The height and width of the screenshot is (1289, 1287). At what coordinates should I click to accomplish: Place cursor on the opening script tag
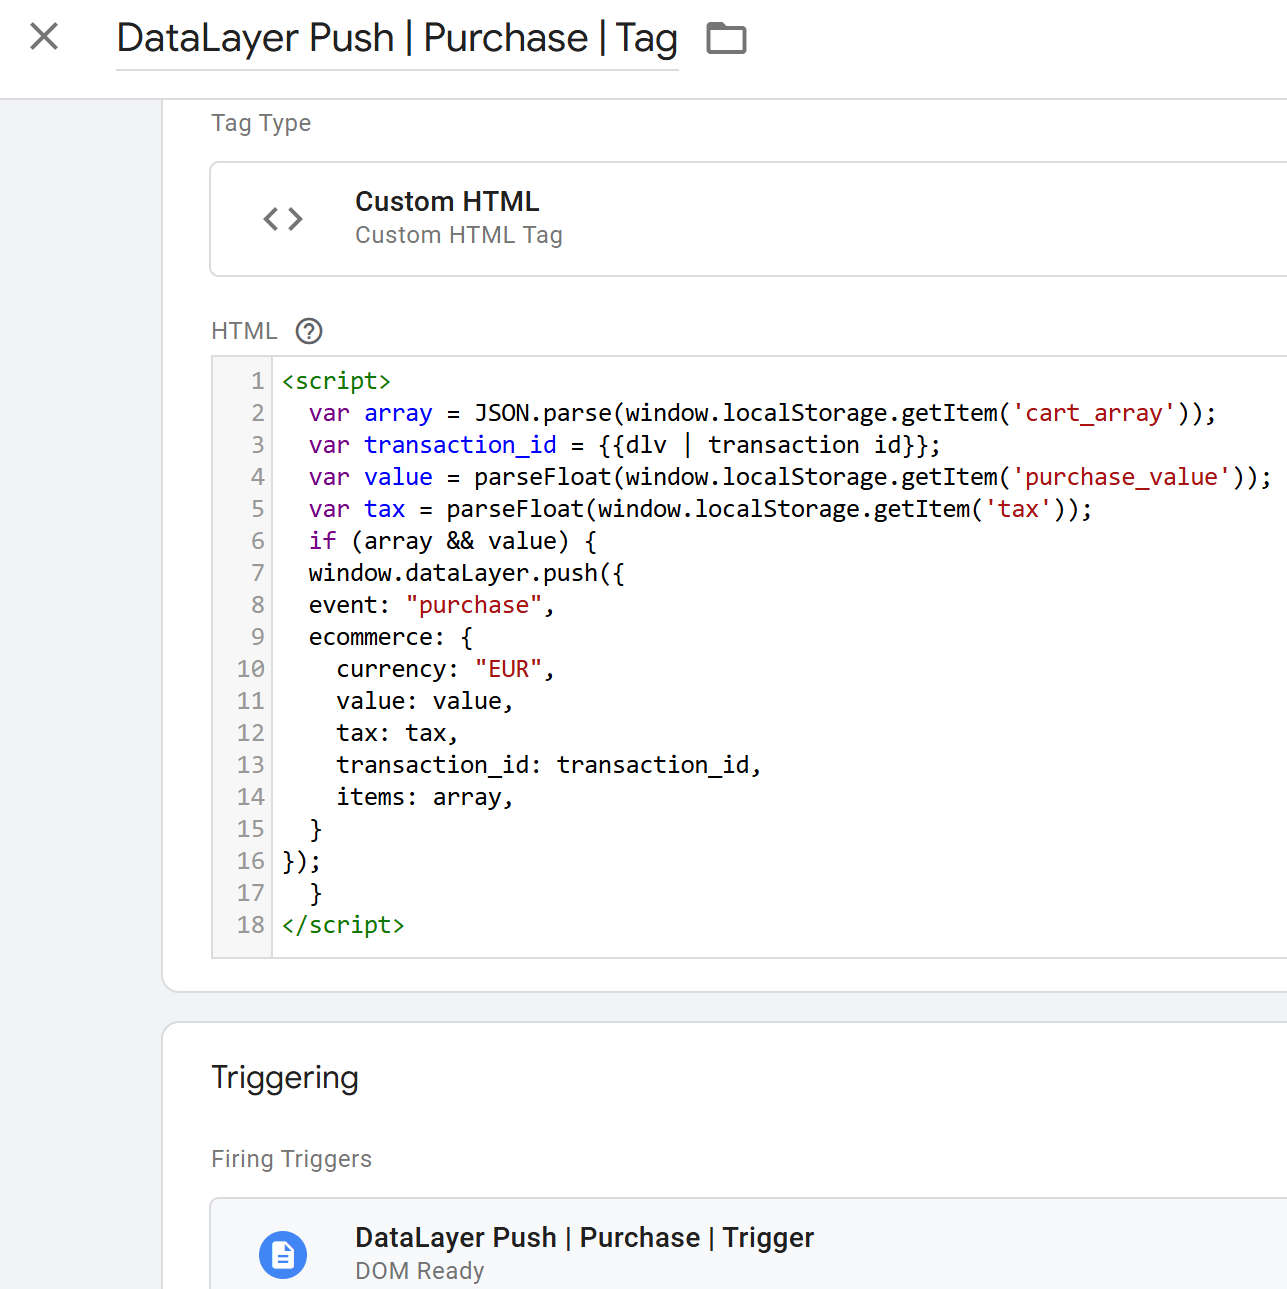pos(336,381)
